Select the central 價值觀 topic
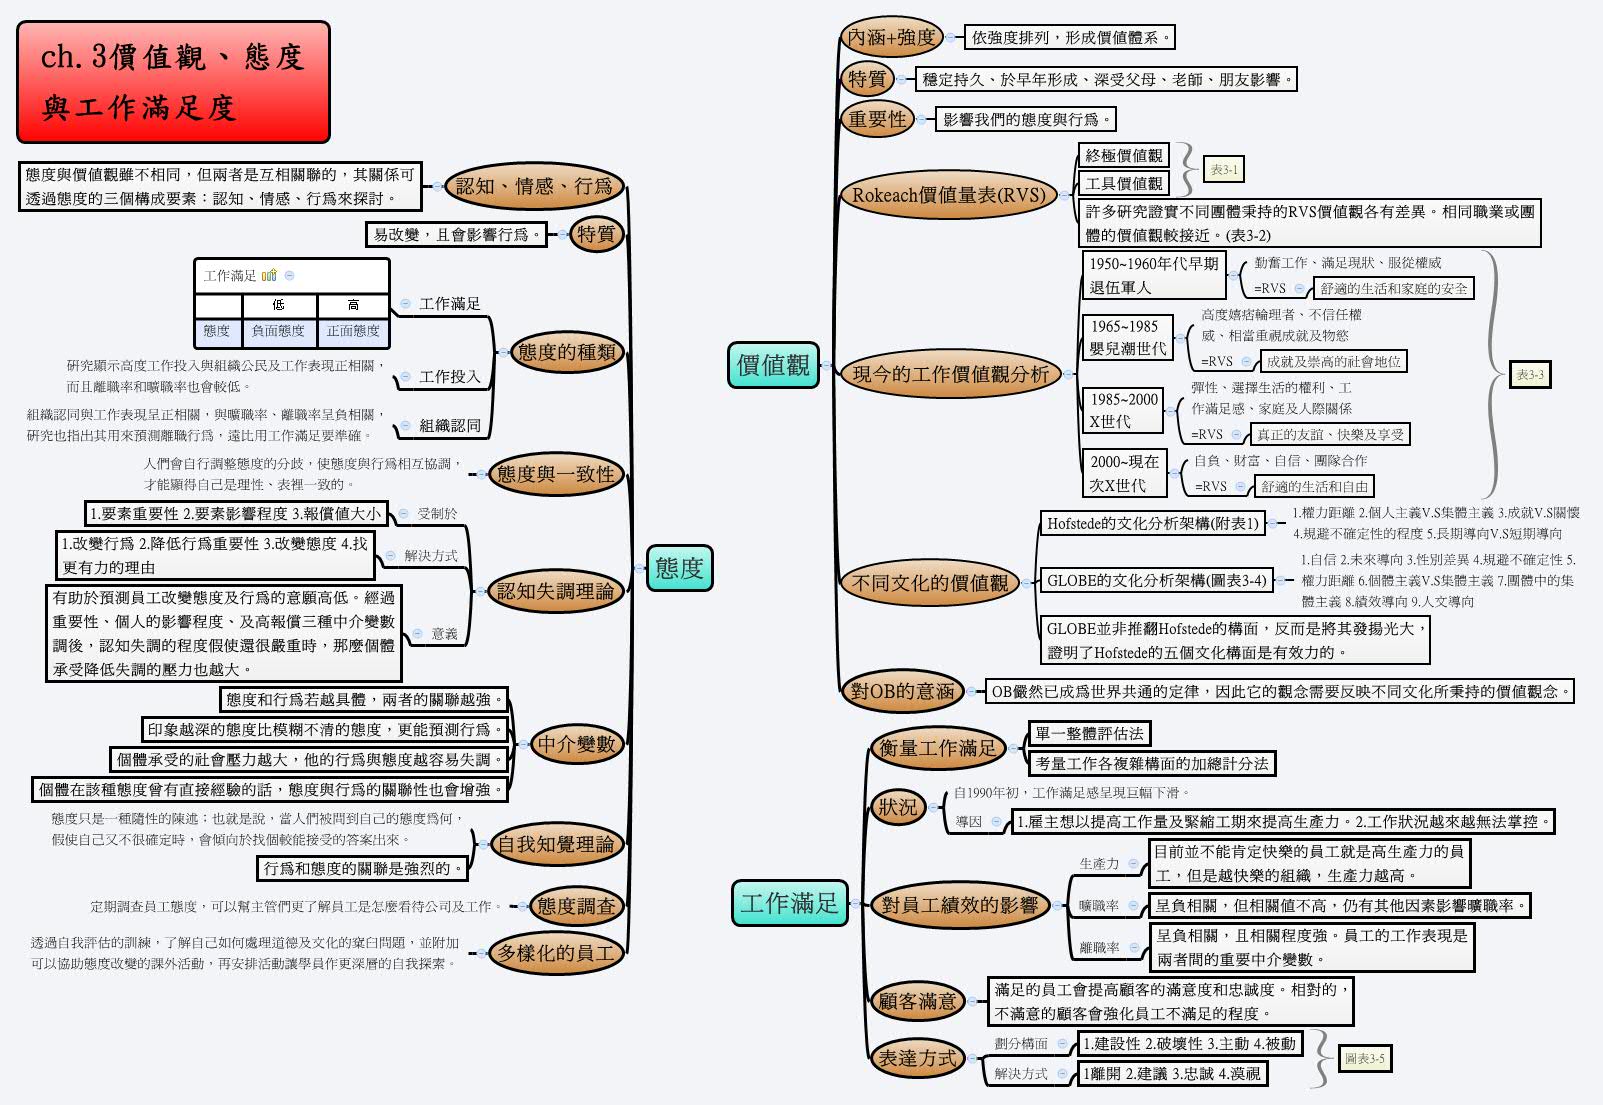The height and width of the screenshot is (1105, 1603). (775, 363)
